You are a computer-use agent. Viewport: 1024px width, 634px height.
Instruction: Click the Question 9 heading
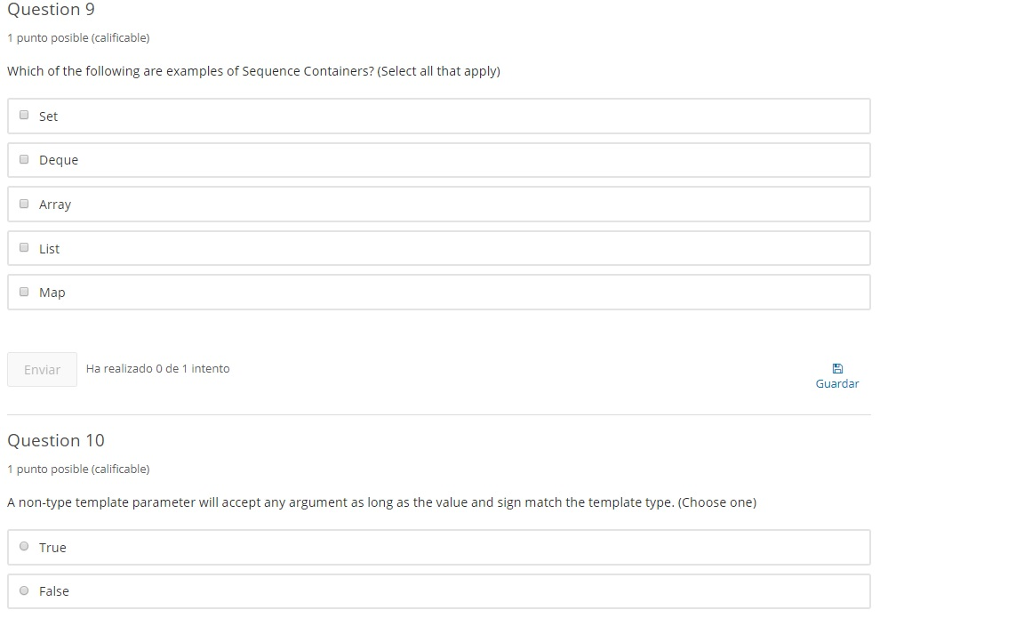coord(51,10)
